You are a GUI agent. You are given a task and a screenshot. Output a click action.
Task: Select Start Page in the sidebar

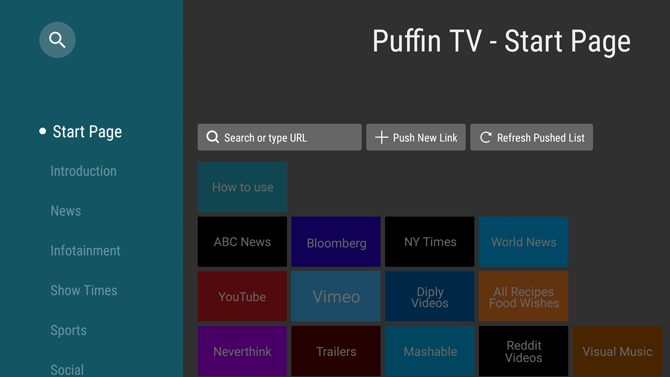(87, 132)
